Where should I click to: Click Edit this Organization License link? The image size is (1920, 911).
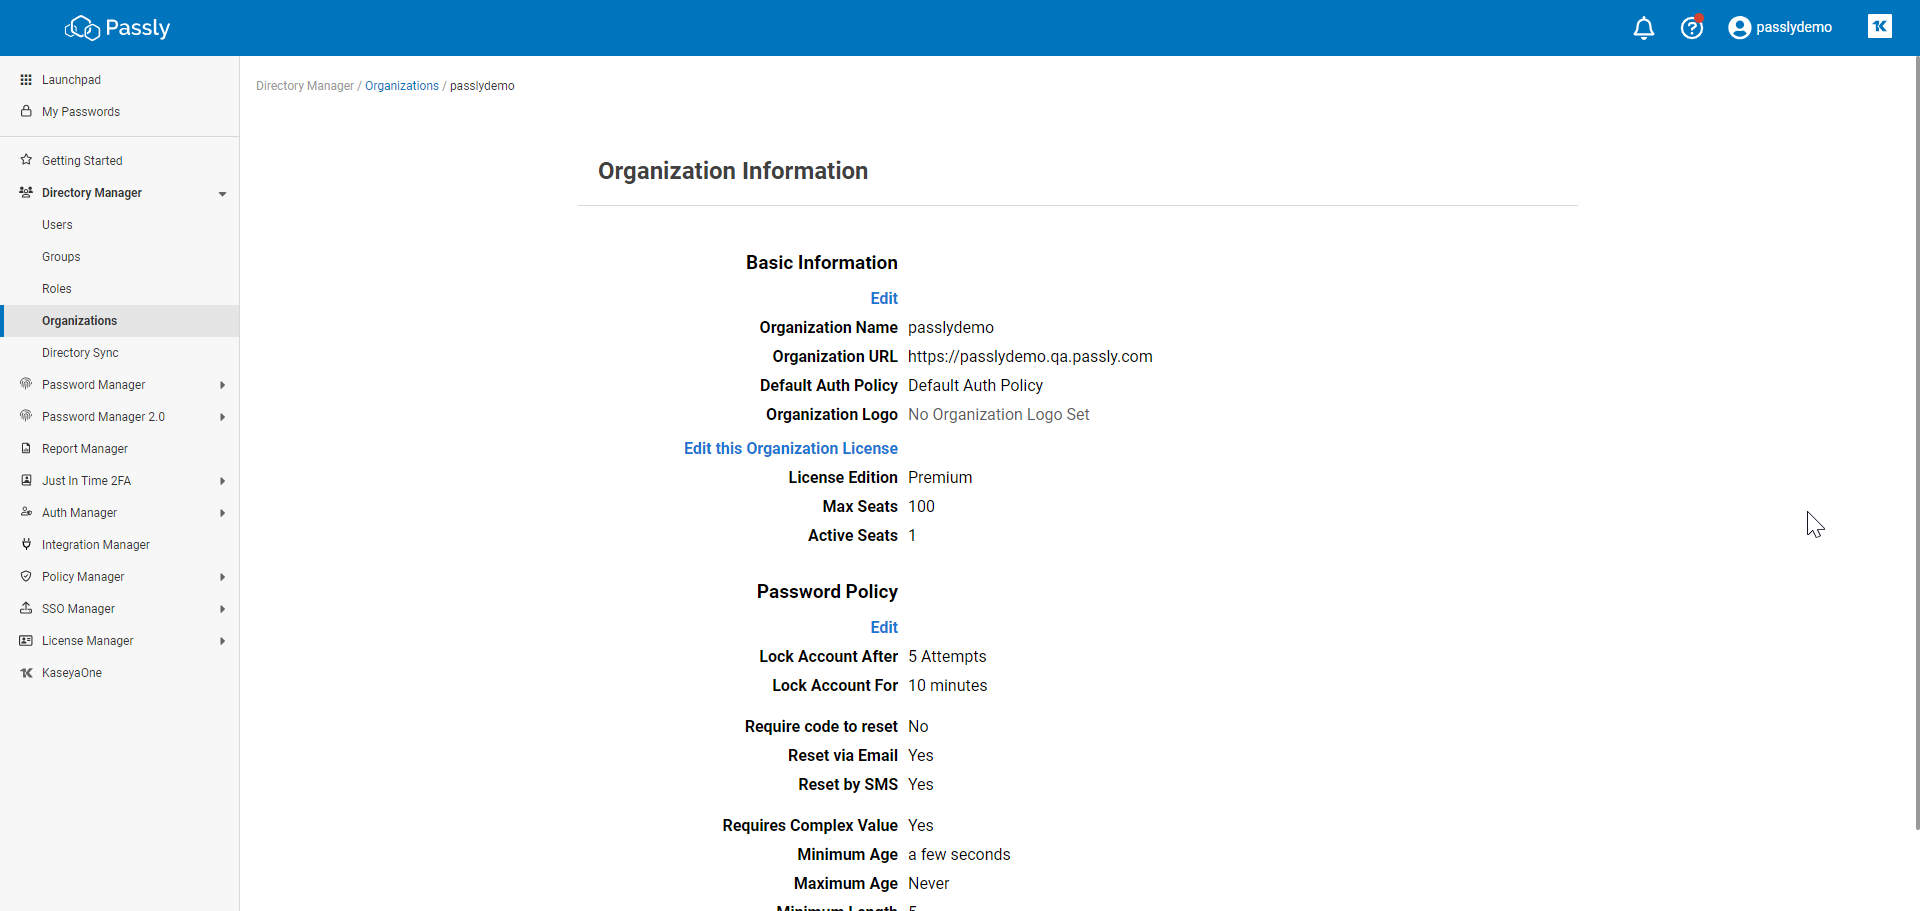791,448
